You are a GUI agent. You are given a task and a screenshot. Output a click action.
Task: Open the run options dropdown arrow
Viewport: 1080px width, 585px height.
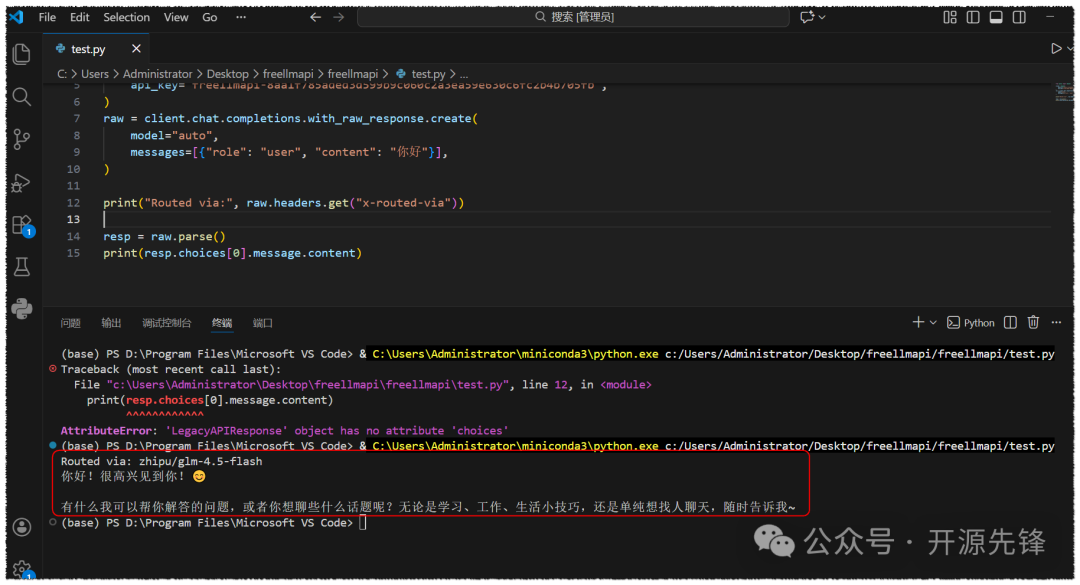pyautogui.click(x=1070, y=48)
